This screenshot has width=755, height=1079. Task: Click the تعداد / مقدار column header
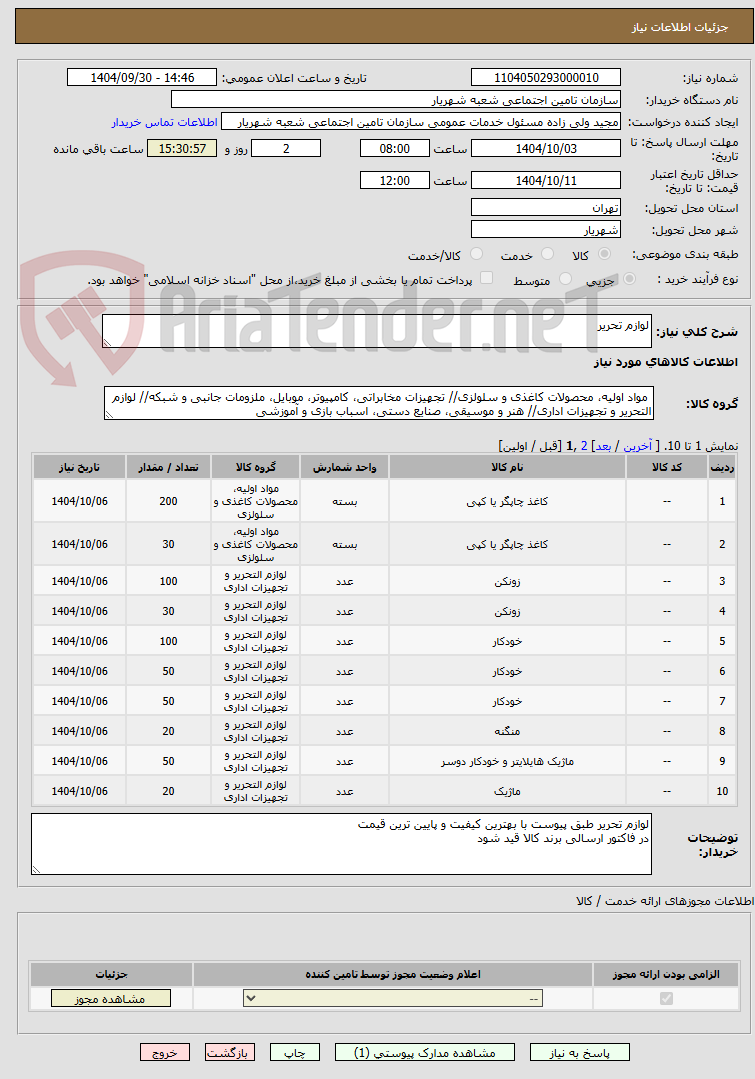pos(168,467)
